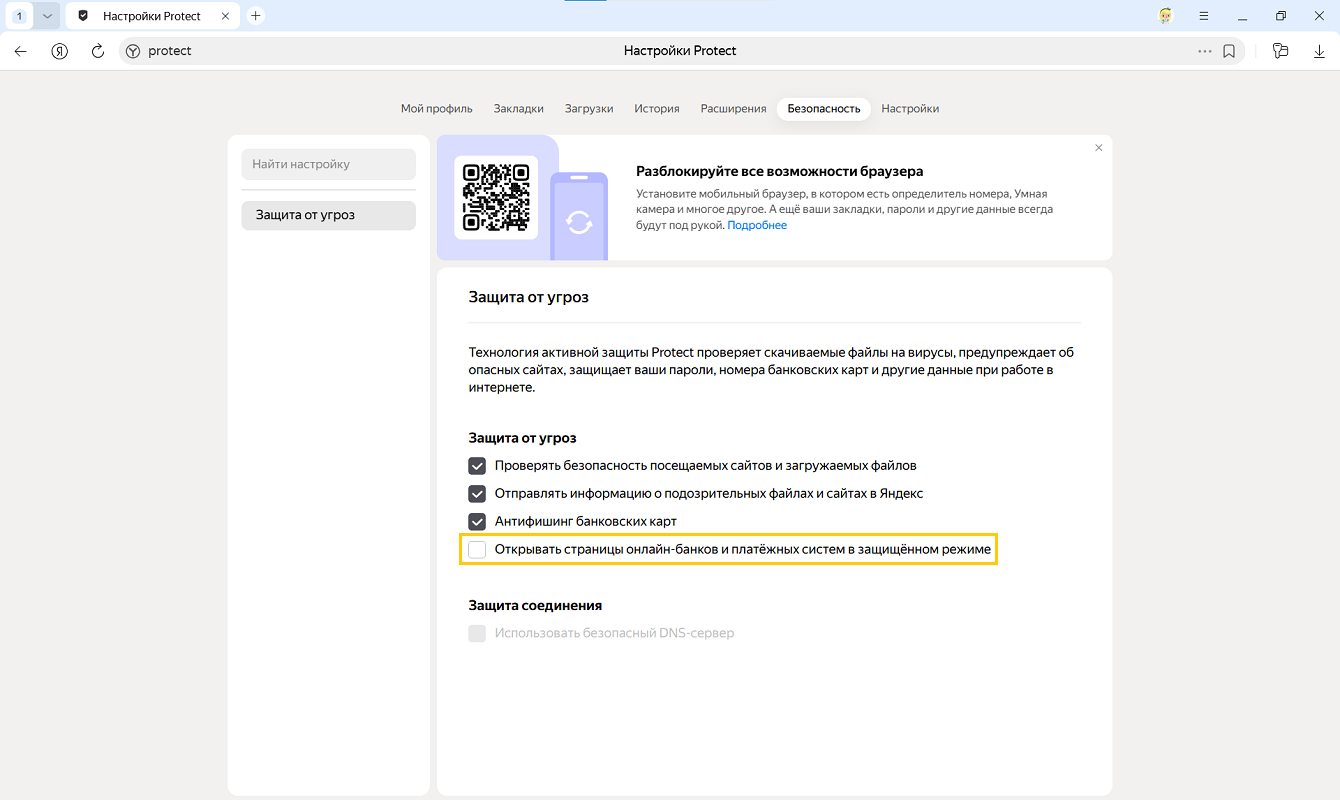1340x800 pixels.
Task: Open the downloads arrow icon
Action: pyautogui.click(x=1319, y=51)
